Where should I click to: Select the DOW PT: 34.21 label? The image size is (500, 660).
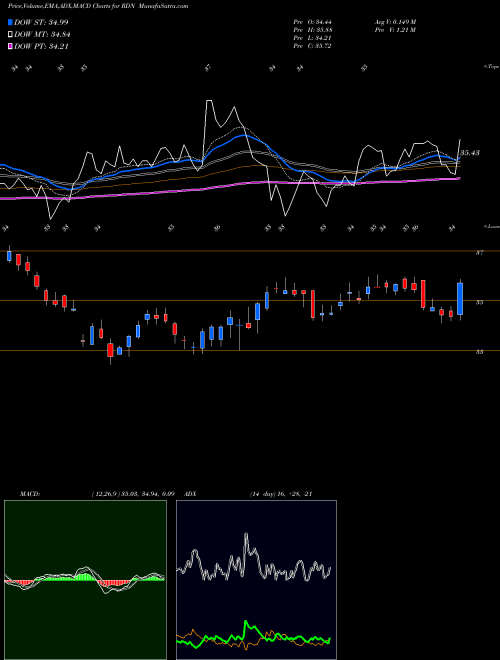click(x=41, y=47)
